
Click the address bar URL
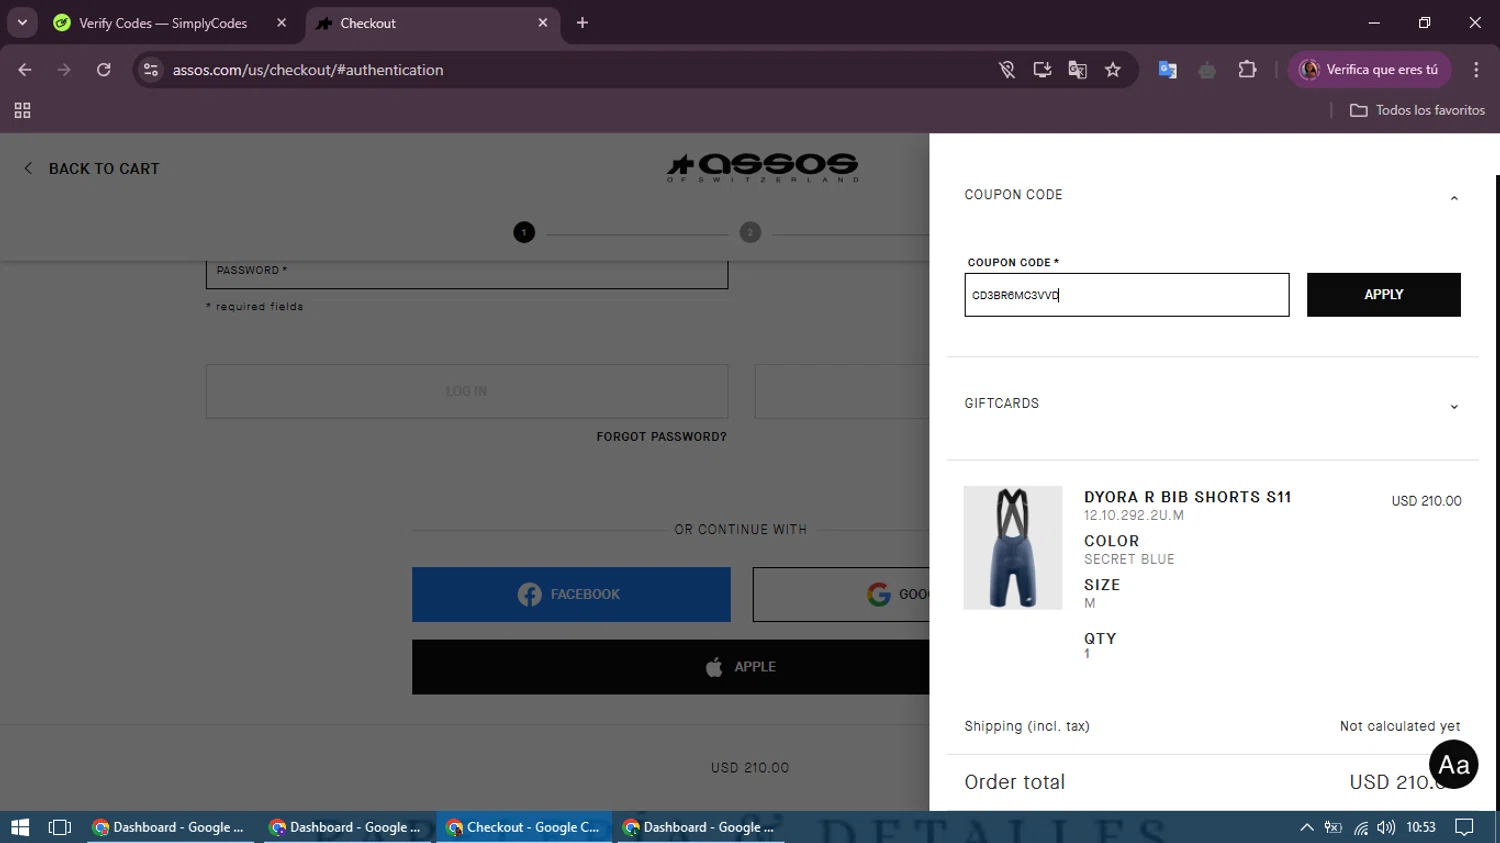308,70
